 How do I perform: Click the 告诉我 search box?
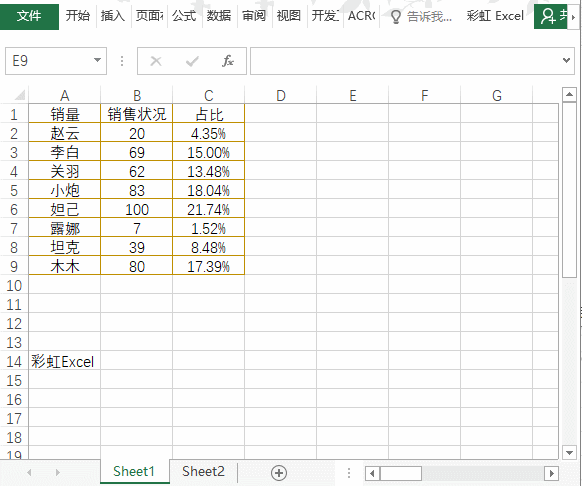(429, 16)
